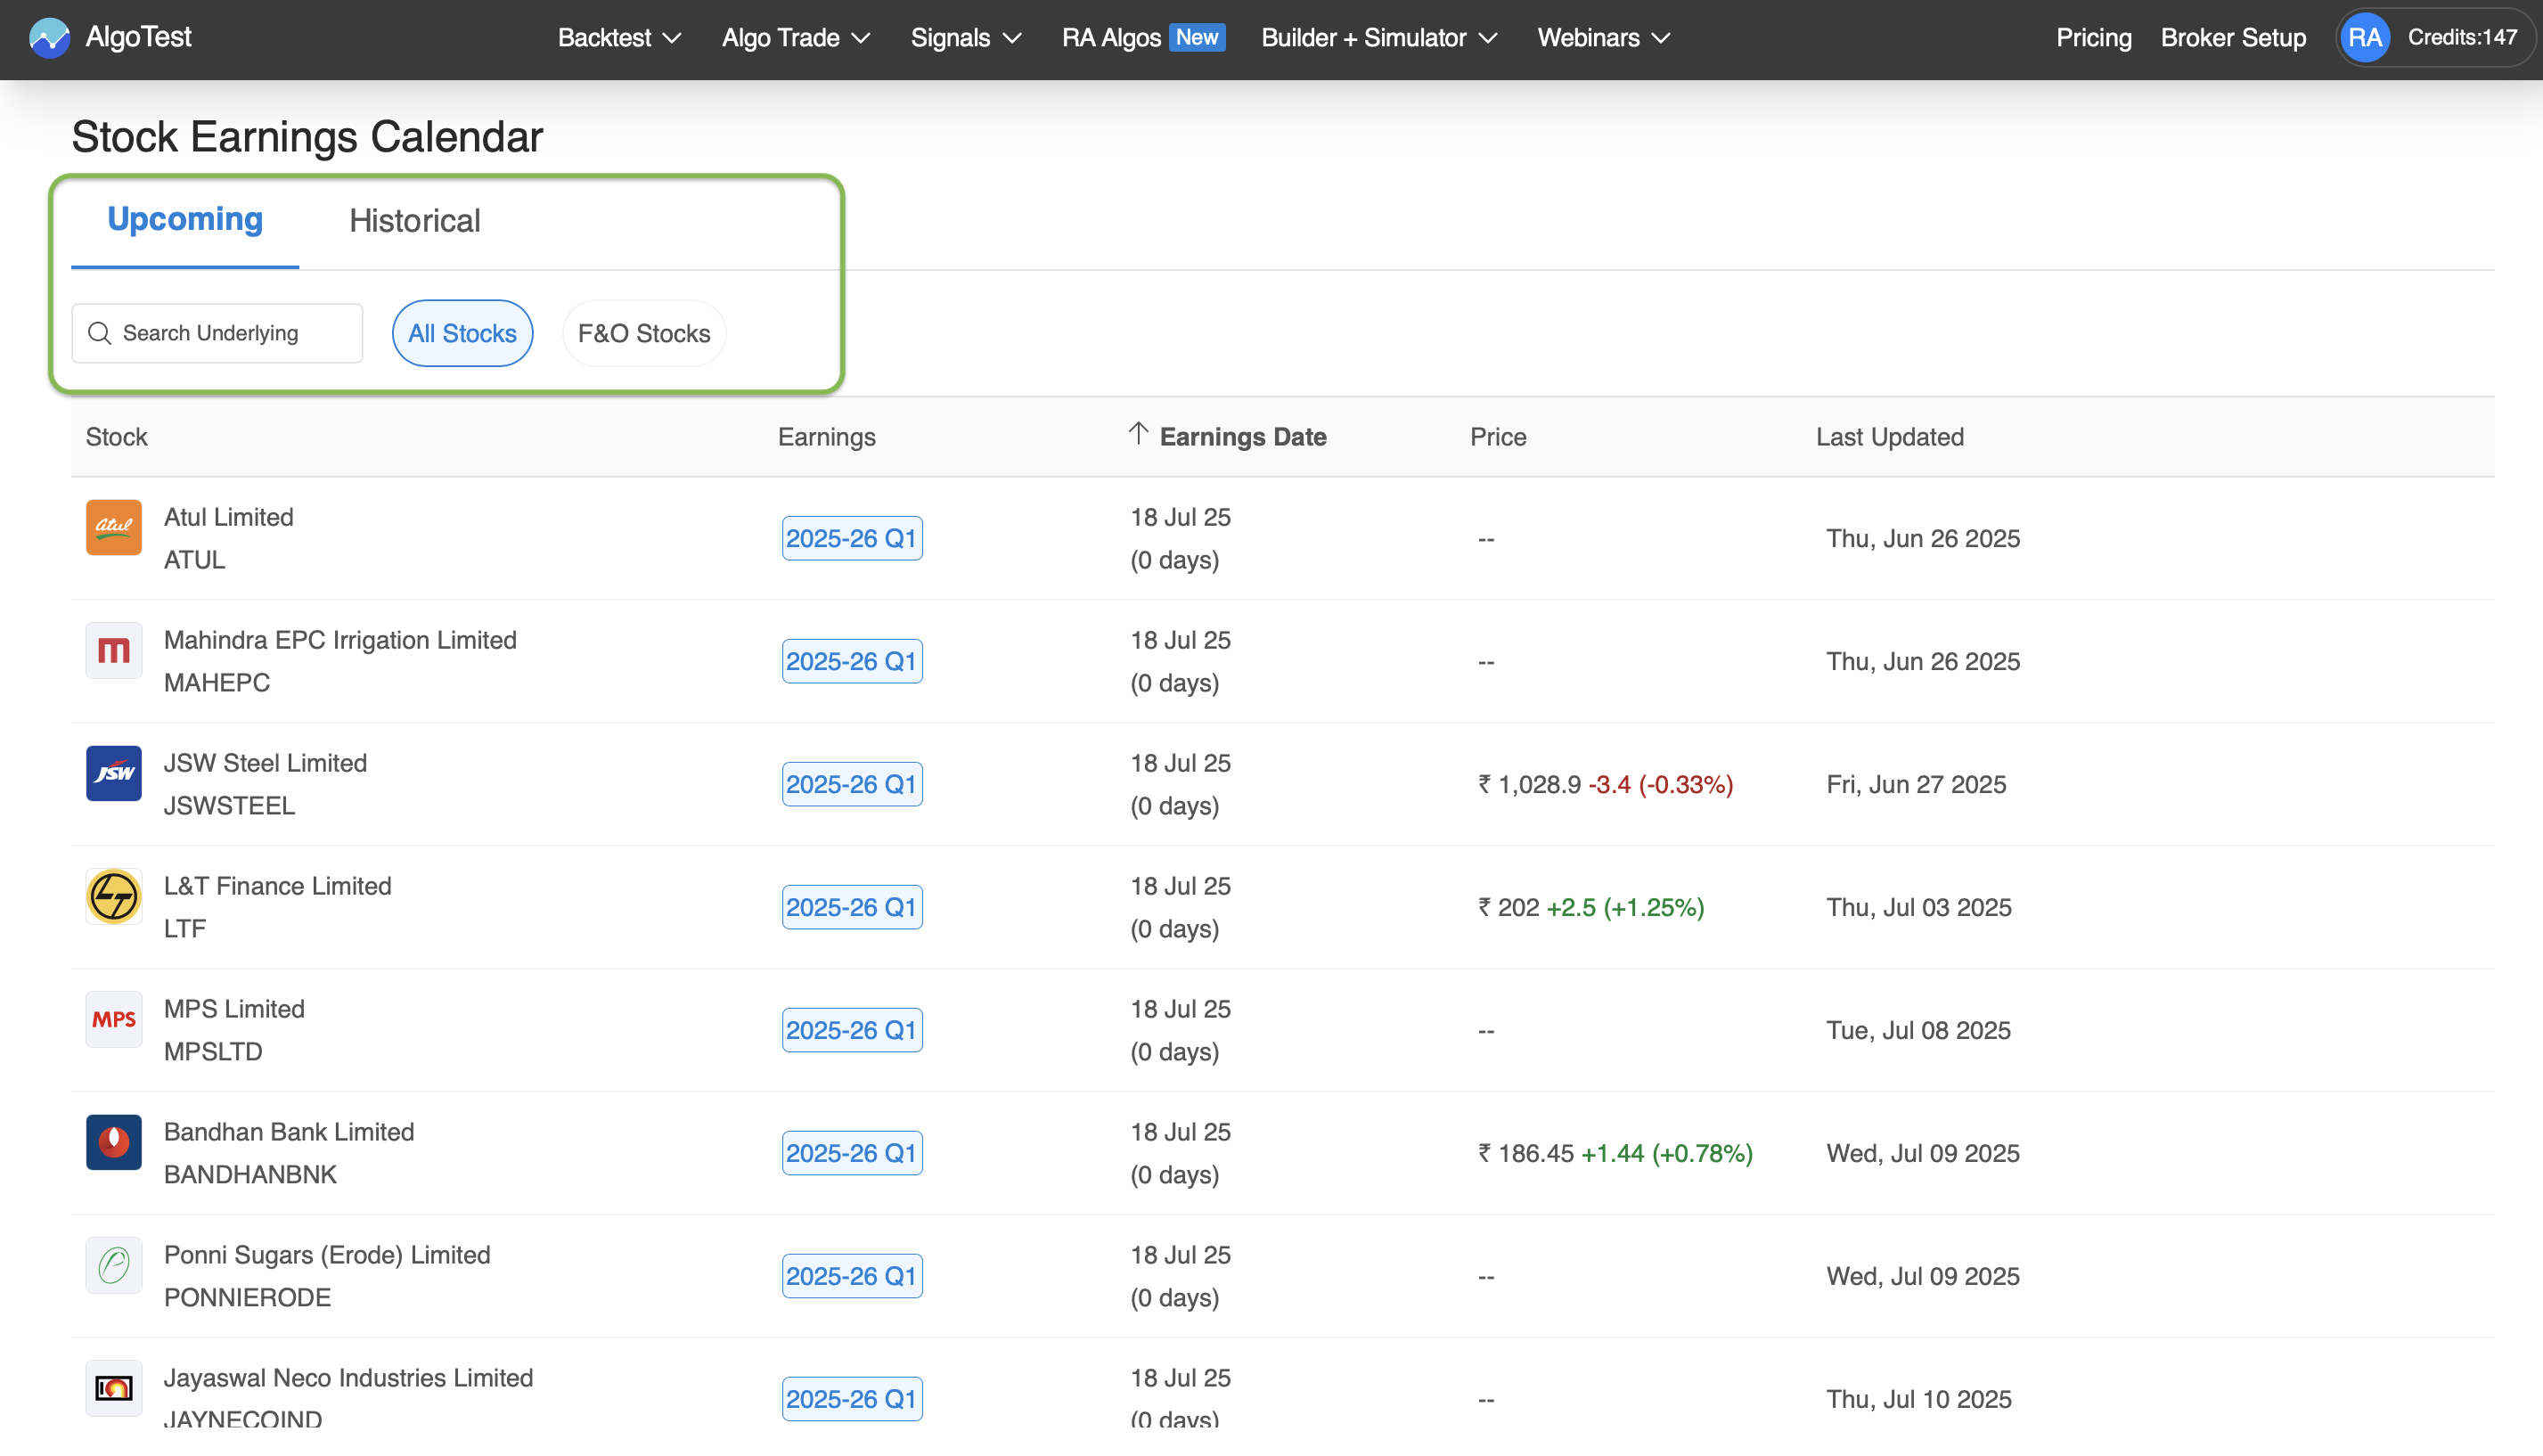Click the Earnings Date sort arrow
This screenshot has width=2543, height=1456.
[x=1138, y=434]
